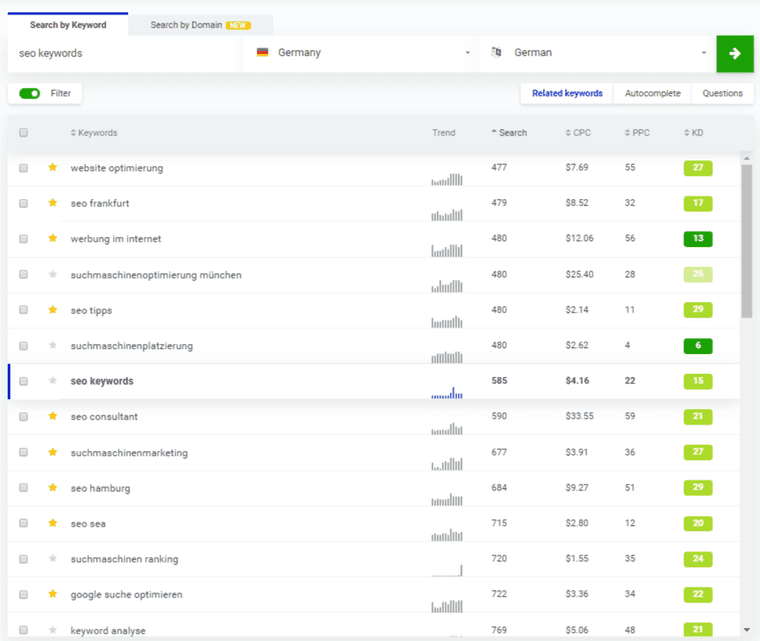Select checkbox for seo tipps
Screen dimensions: 760x641
pyautogui.click(x=23, y=310)
